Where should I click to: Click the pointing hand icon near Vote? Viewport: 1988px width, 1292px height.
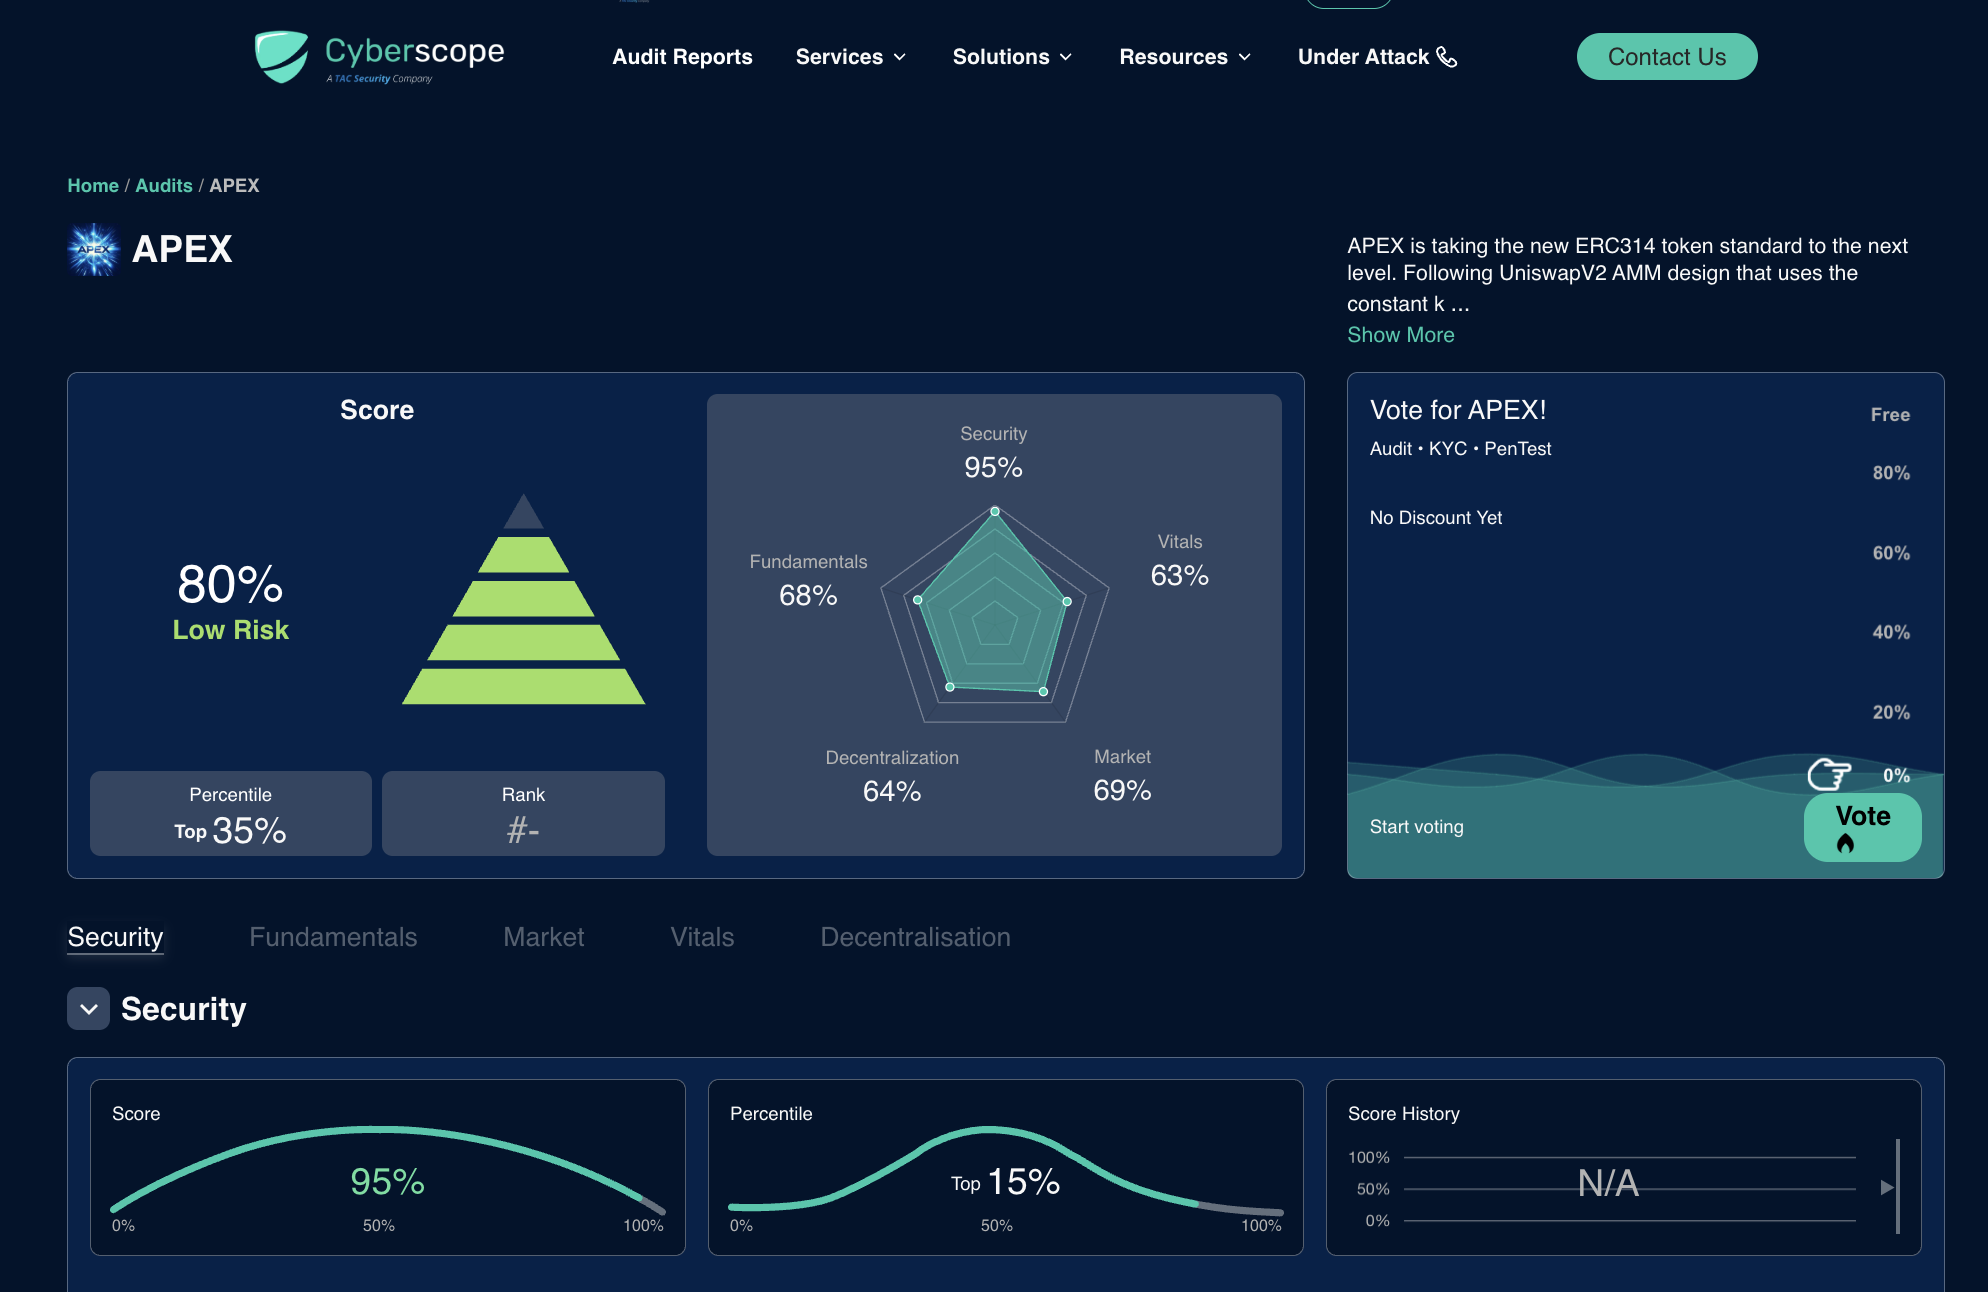[x=1828, y=775]
